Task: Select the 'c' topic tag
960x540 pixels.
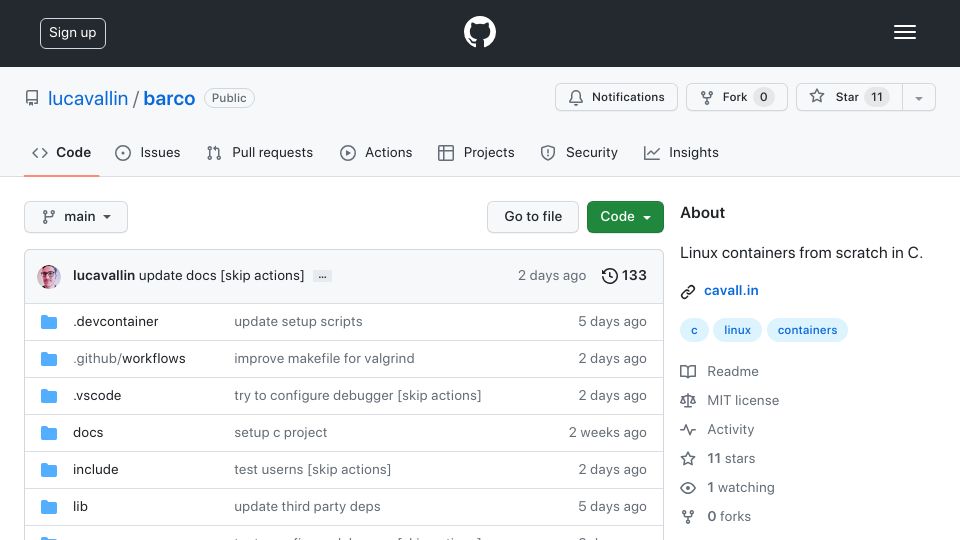Action: click(x=694, y=330)
